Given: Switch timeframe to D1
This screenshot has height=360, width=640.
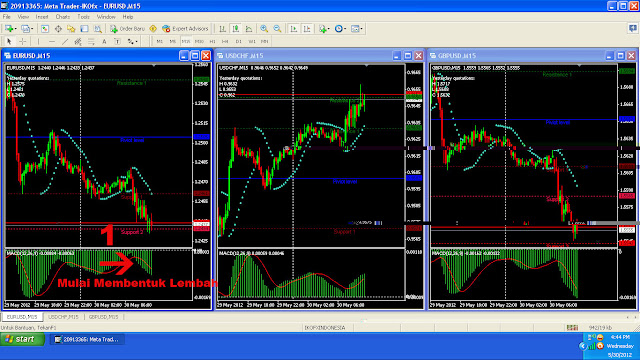Looking at the screenshot, I should coord(238,41).
